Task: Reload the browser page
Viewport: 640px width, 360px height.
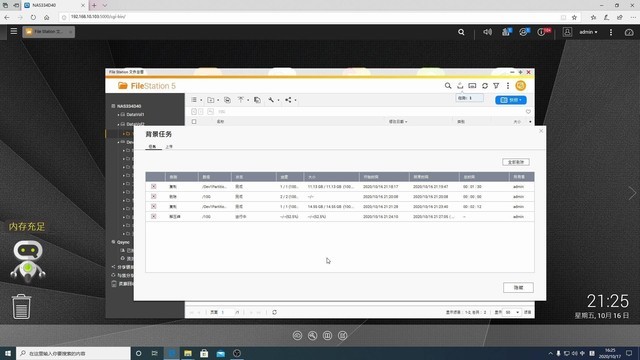Action: [33, 17]
